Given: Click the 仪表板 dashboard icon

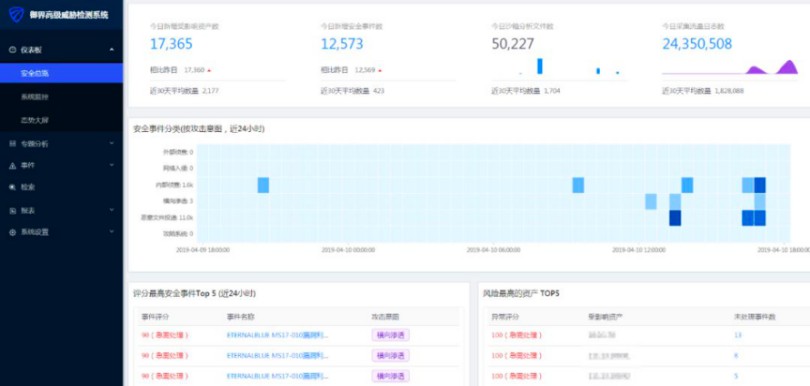Looking at the screenshot, I should coord(12,50).
